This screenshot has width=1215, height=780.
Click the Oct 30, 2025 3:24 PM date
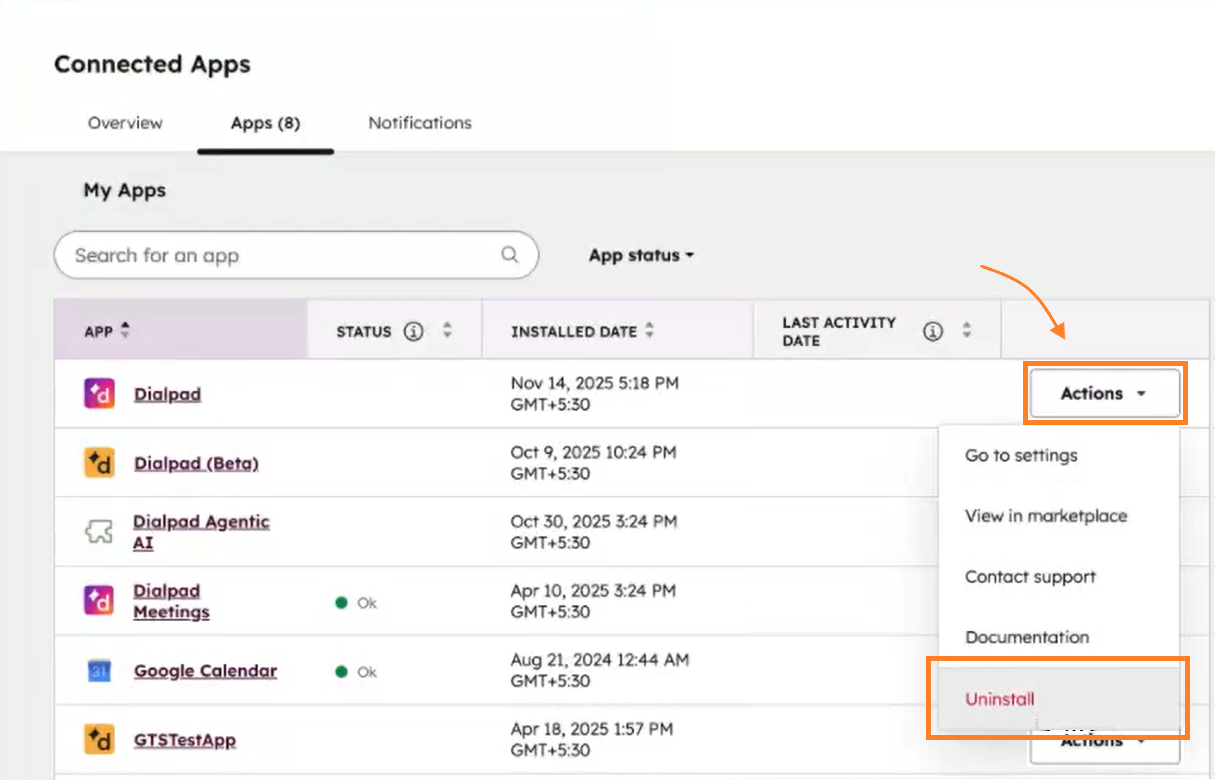593,531
